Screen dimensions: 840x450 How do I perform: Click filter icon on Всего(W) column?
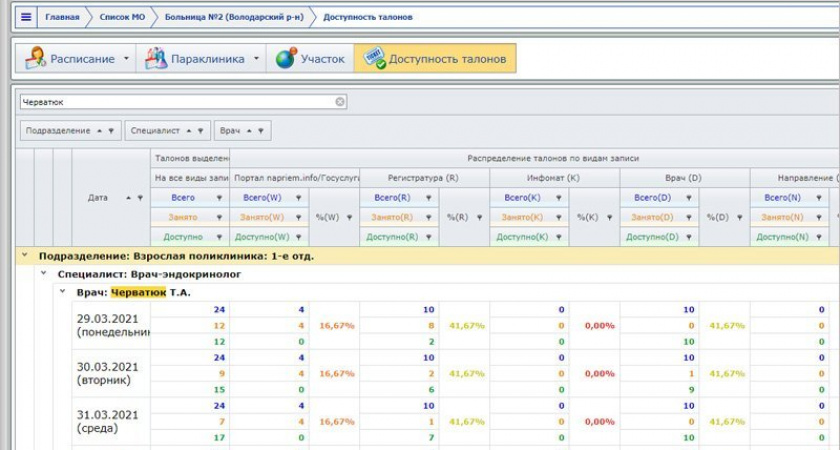(299, 198)
